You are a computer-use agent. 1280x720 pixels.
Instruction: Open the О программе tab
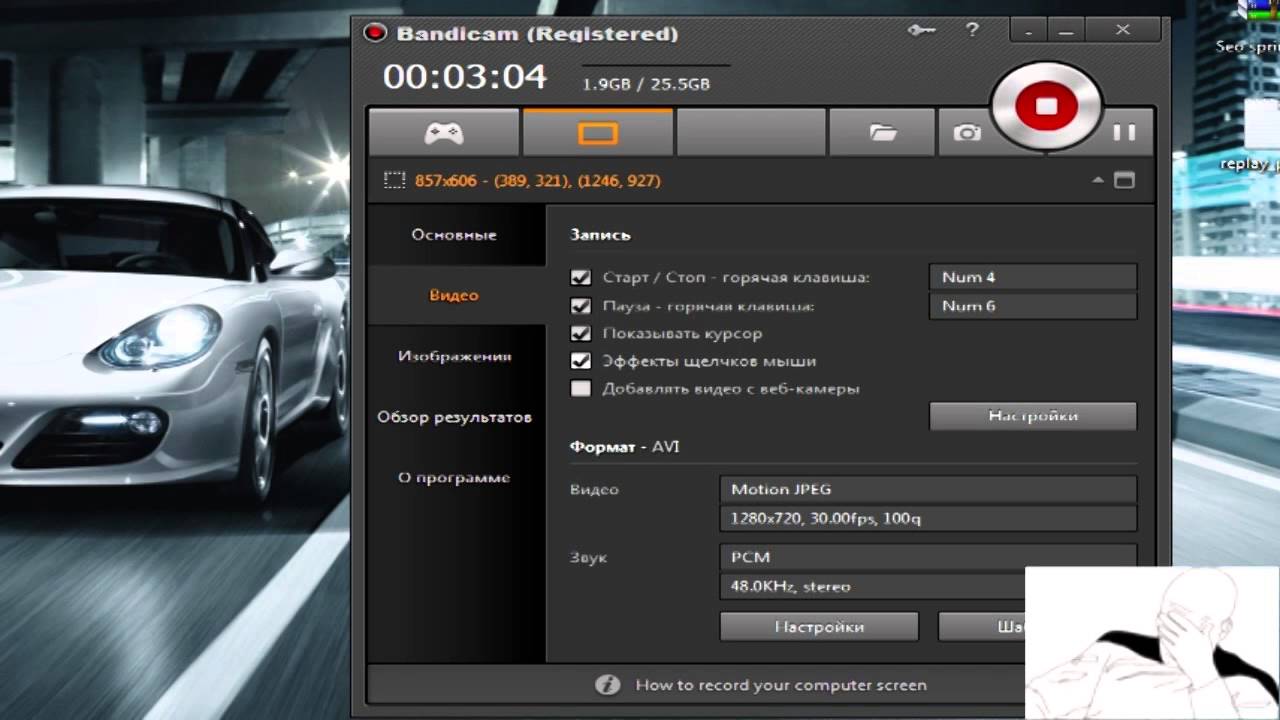point(454,478)
